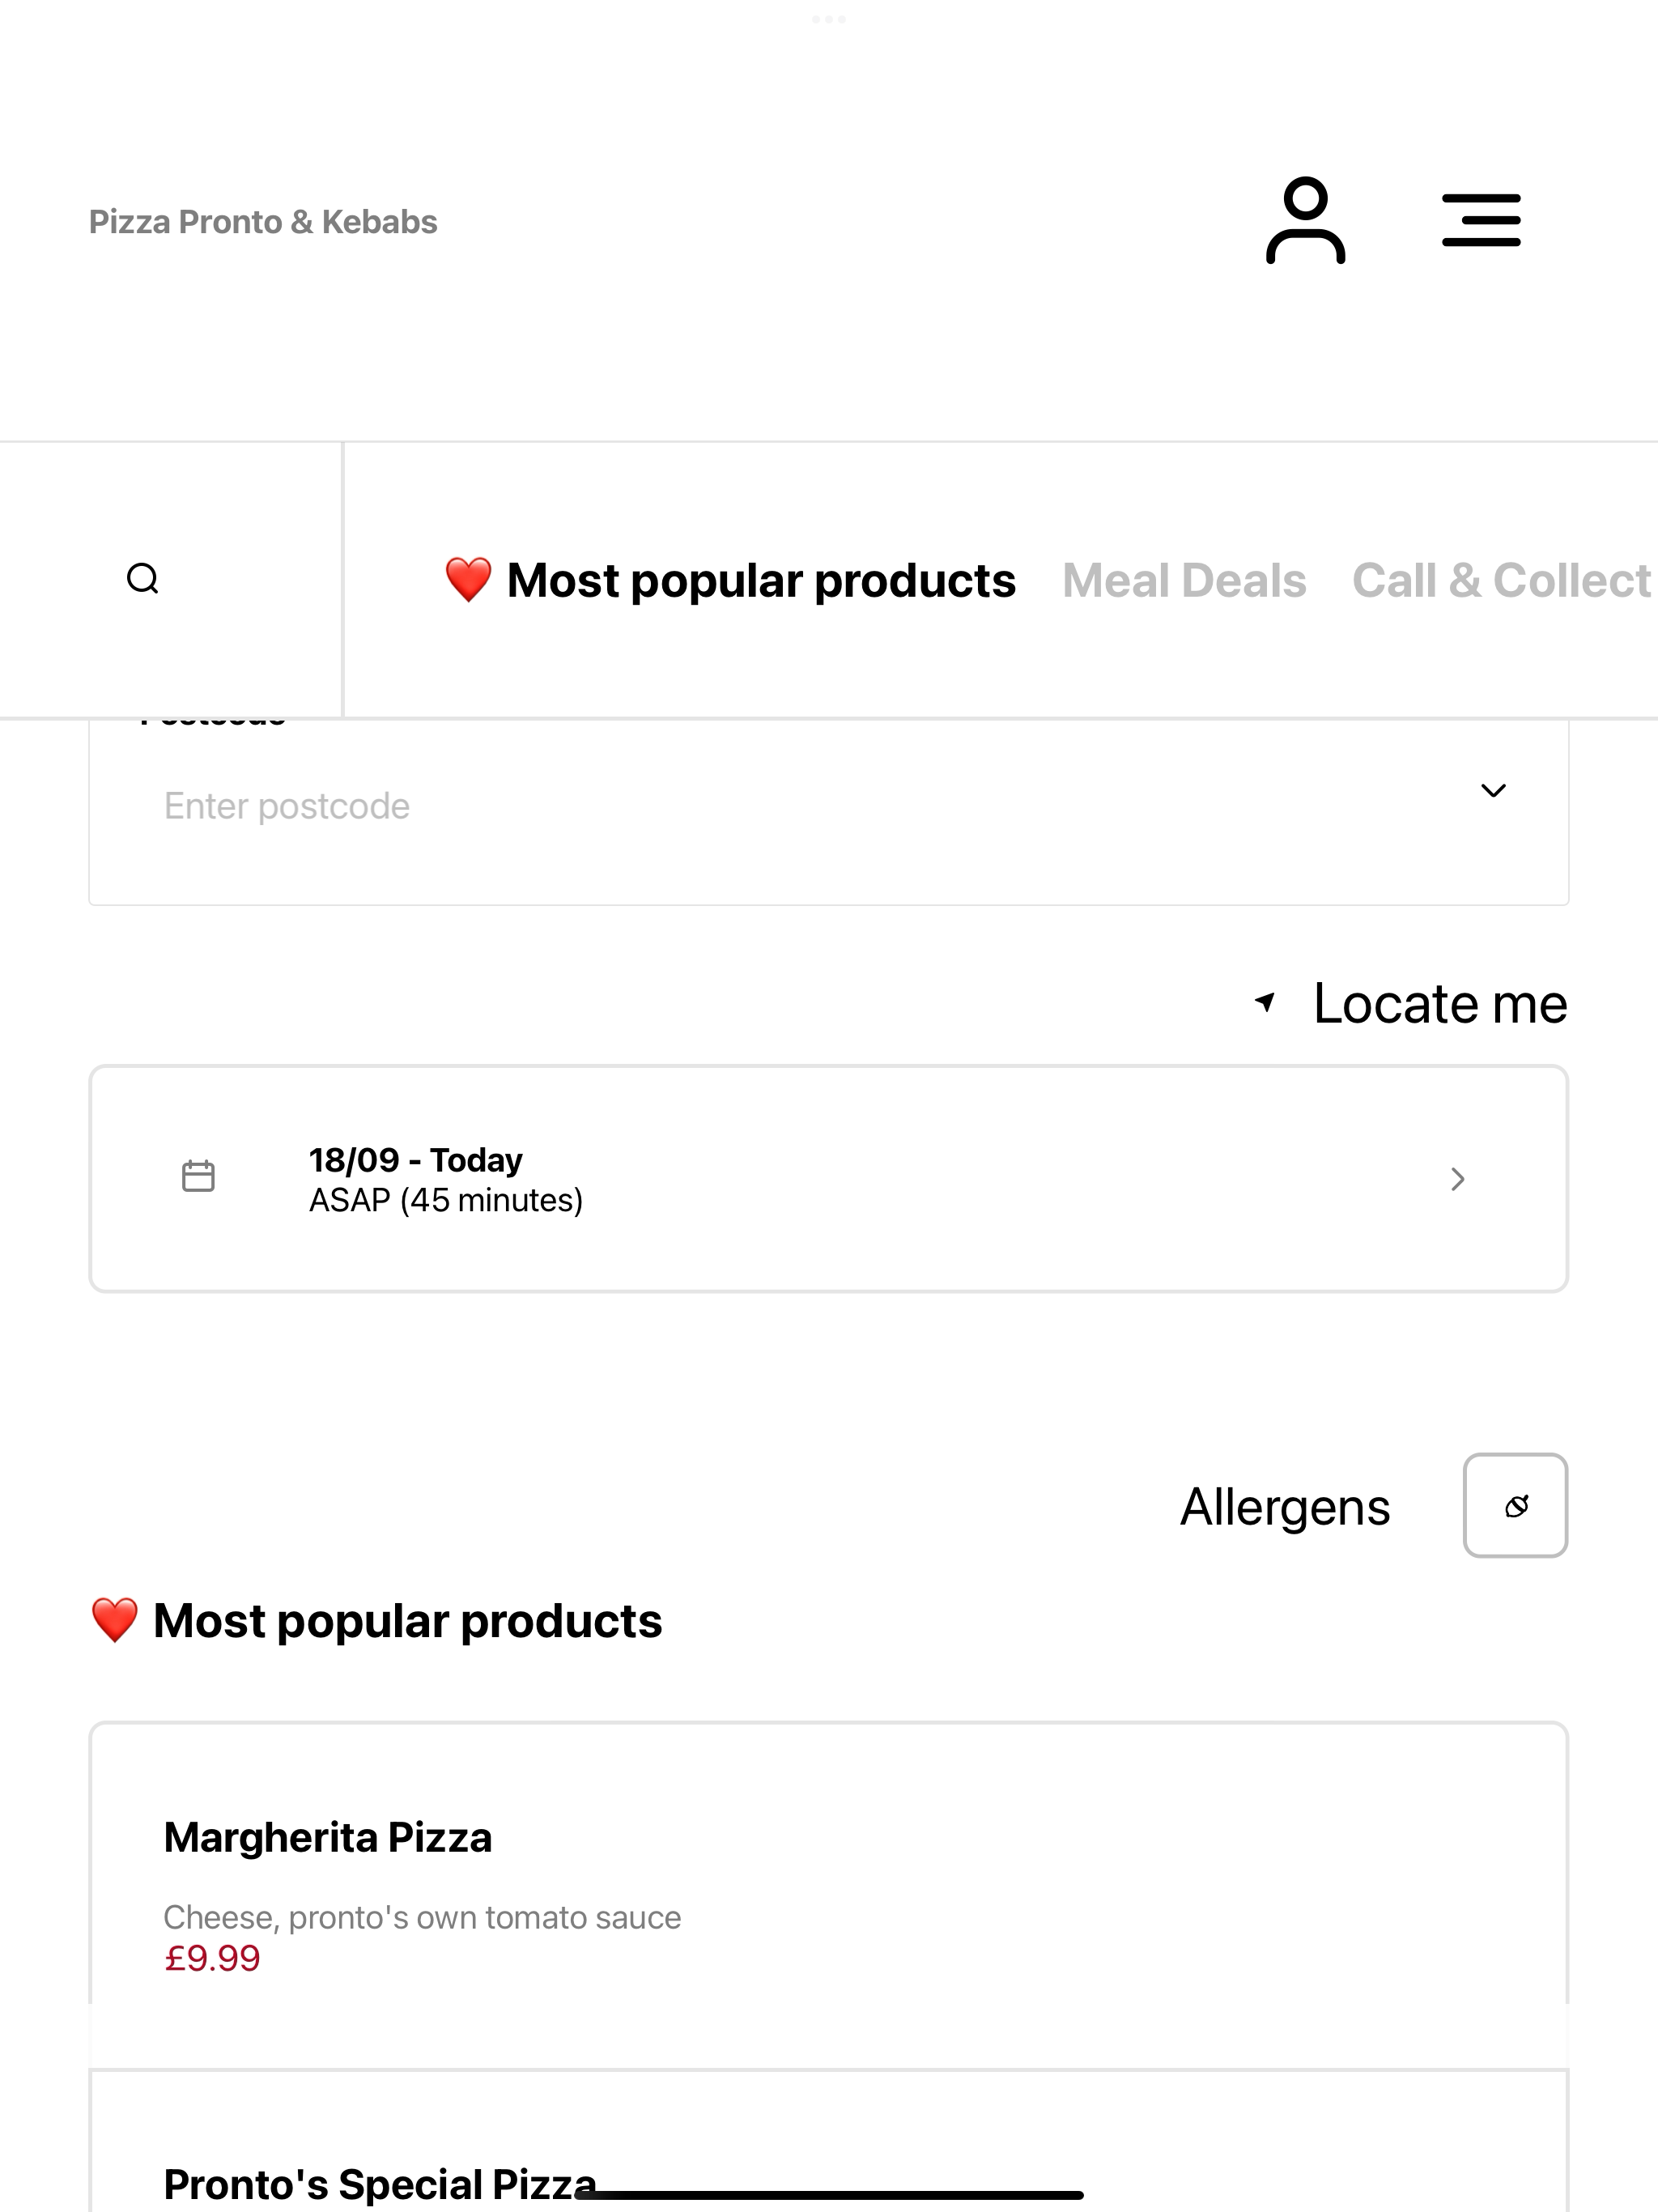Viewport: 1658px width, 2212px height.
Task: Expand the postcode dropdown chevron
Action: pos(1493,791)
